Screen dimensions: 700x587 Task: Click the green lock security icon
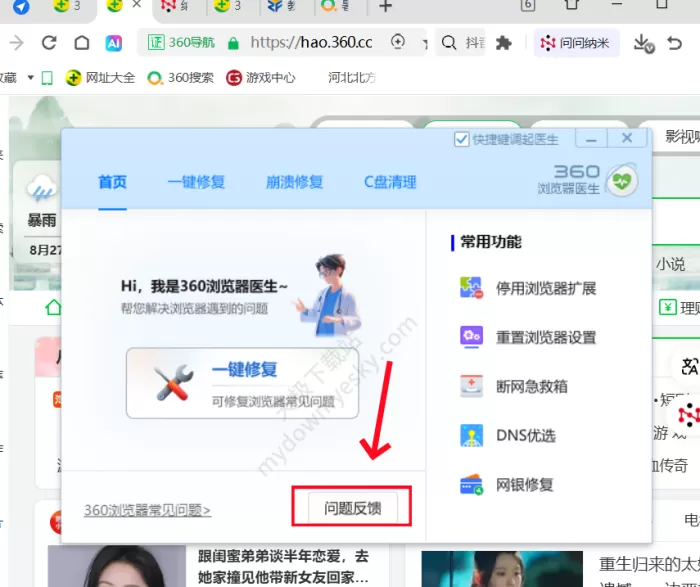[233, 43]
